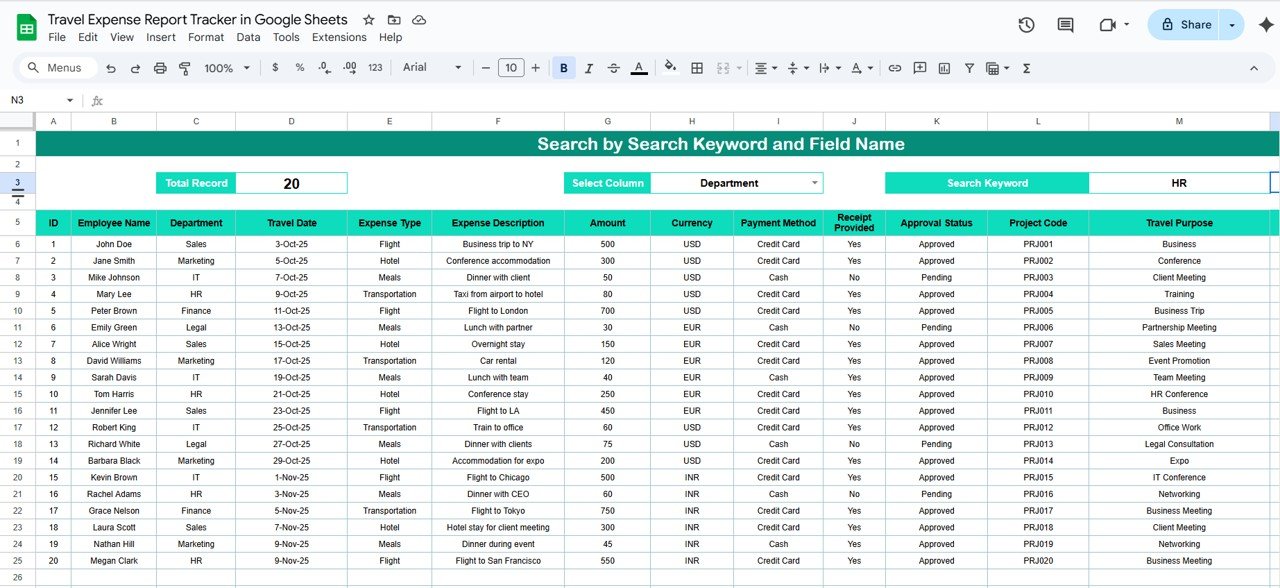The height and width of the screenshot is (588, 1280).
Task: Open the Arial font dropdown
Action: [x=432, y=68]
